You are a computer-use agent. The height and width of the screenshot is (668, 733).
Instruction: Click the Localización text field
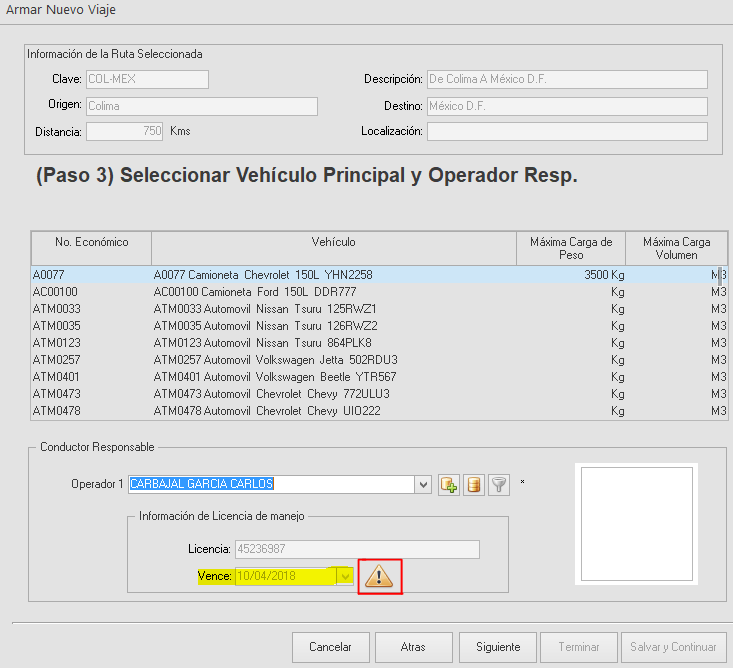(566, 132)
